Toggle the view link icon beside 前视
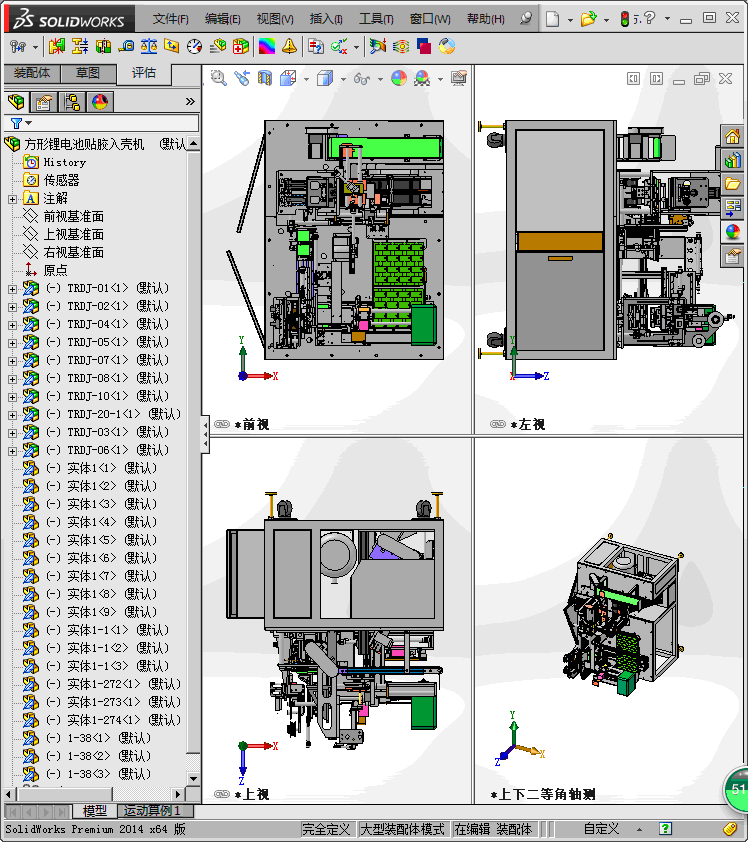The height and width of the screenshot is (842, 748). point(222,424)
